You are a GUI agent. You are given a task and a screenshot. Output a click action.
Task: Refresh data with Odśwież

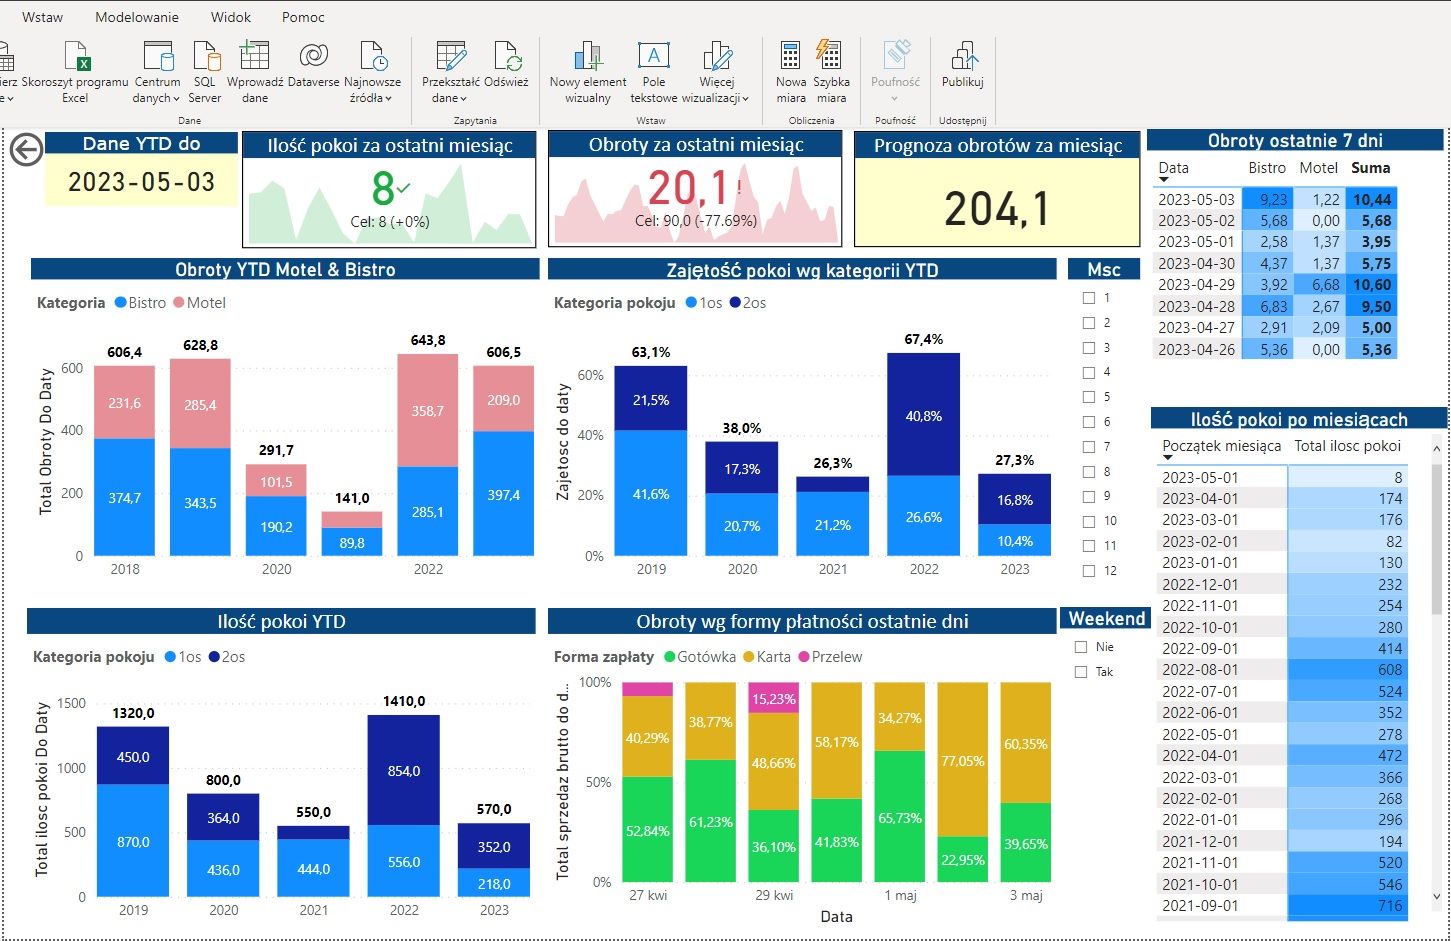(507, 56)
